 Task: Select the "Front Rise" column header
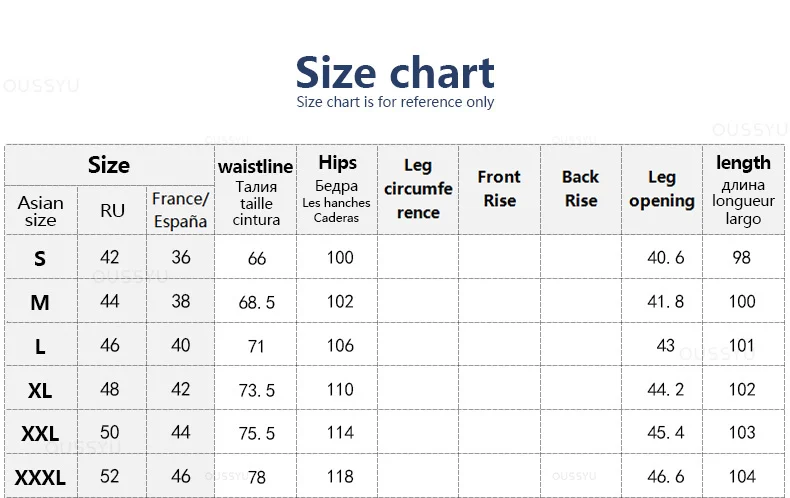[x=499, y=189]
